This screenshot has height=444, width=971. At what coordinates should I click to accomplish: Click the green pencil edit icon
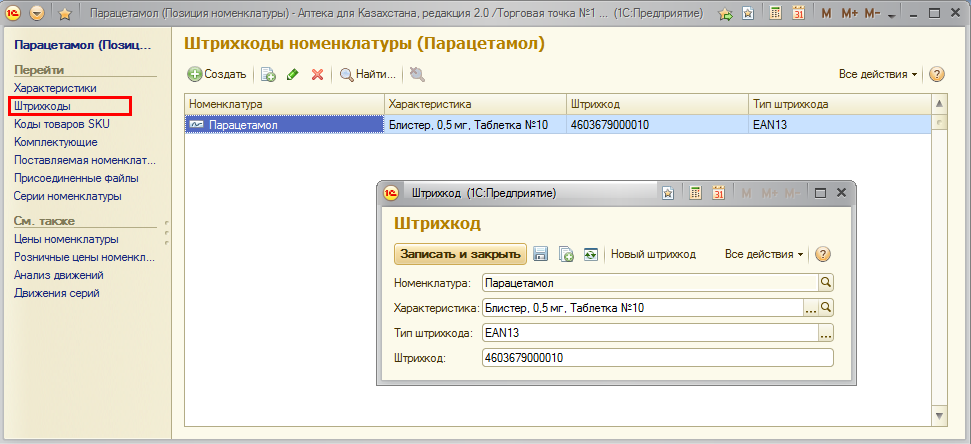293,75
